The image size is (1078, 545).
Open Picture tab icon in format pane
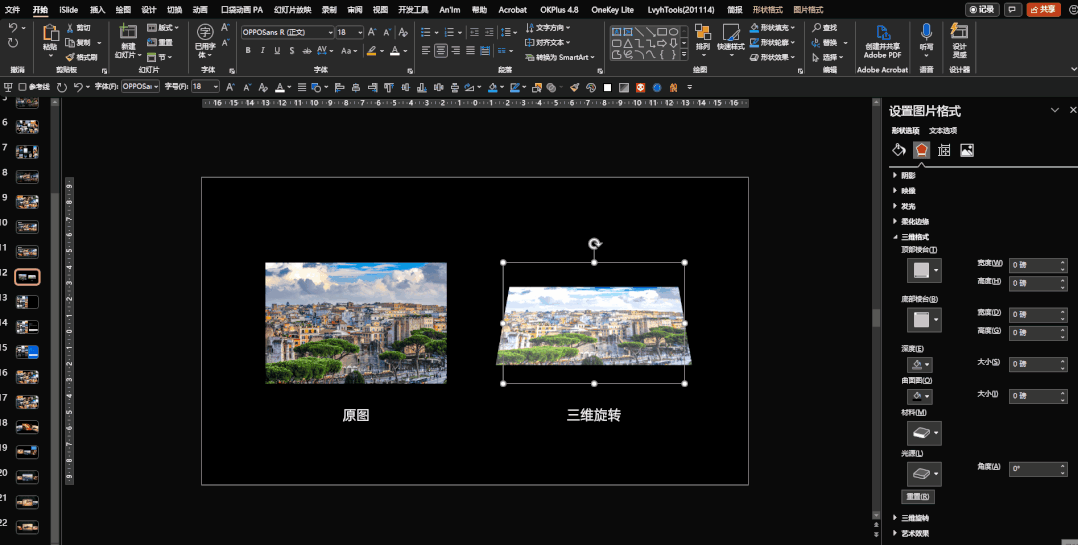(x=967, y=150)
